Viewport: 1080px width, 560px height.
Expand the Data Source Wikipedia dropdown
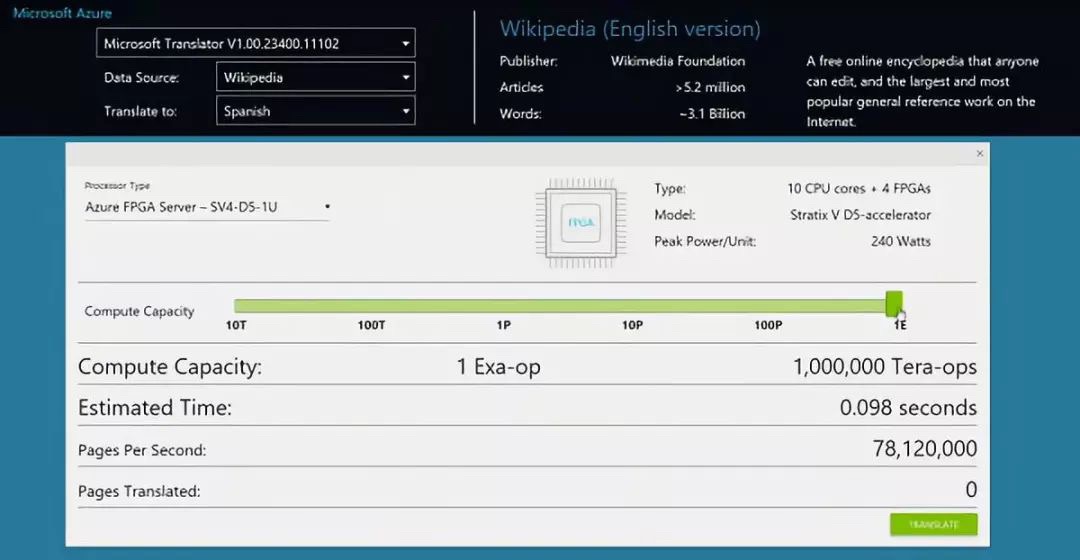(x=315, y=77)
